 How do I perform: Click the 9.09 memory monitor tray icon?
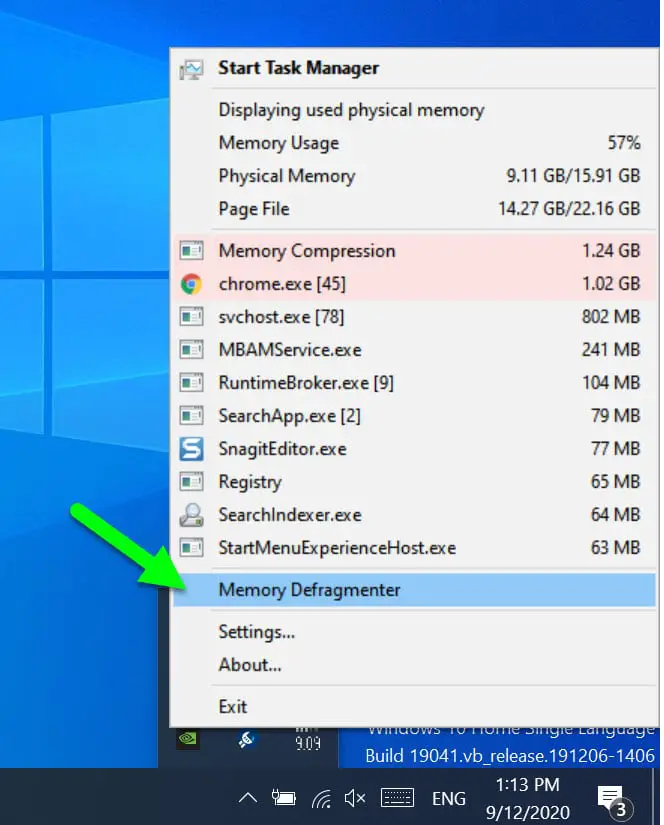click(308, 739)
